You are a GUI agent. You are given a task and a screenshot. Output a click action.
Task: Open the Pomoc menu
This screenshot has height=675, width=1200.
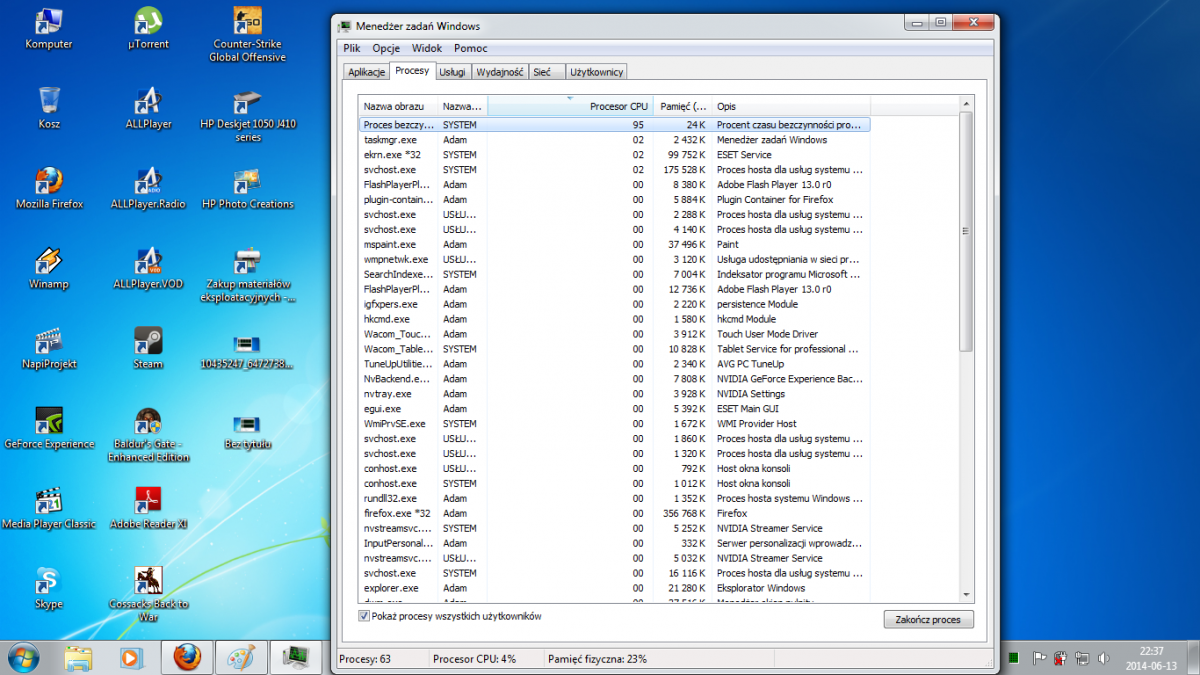(471, 48)
